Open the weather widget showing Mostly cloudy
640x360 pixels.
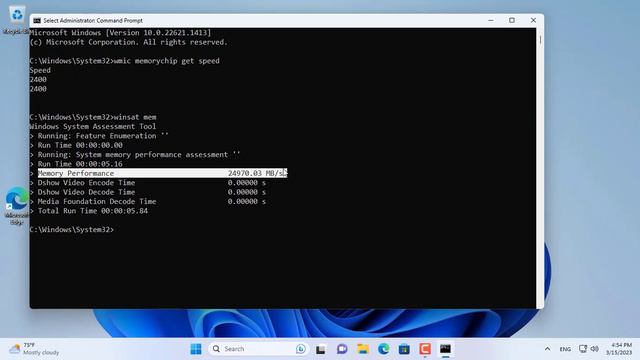(x=34, y=349)
